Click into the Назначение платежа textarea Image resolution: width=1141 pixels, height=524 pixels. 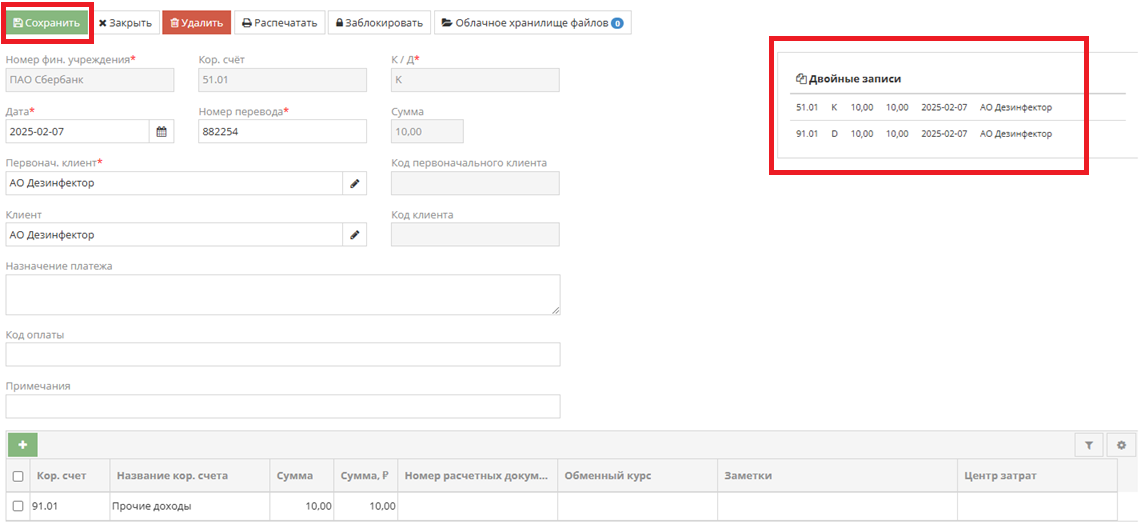coord(282,295)
